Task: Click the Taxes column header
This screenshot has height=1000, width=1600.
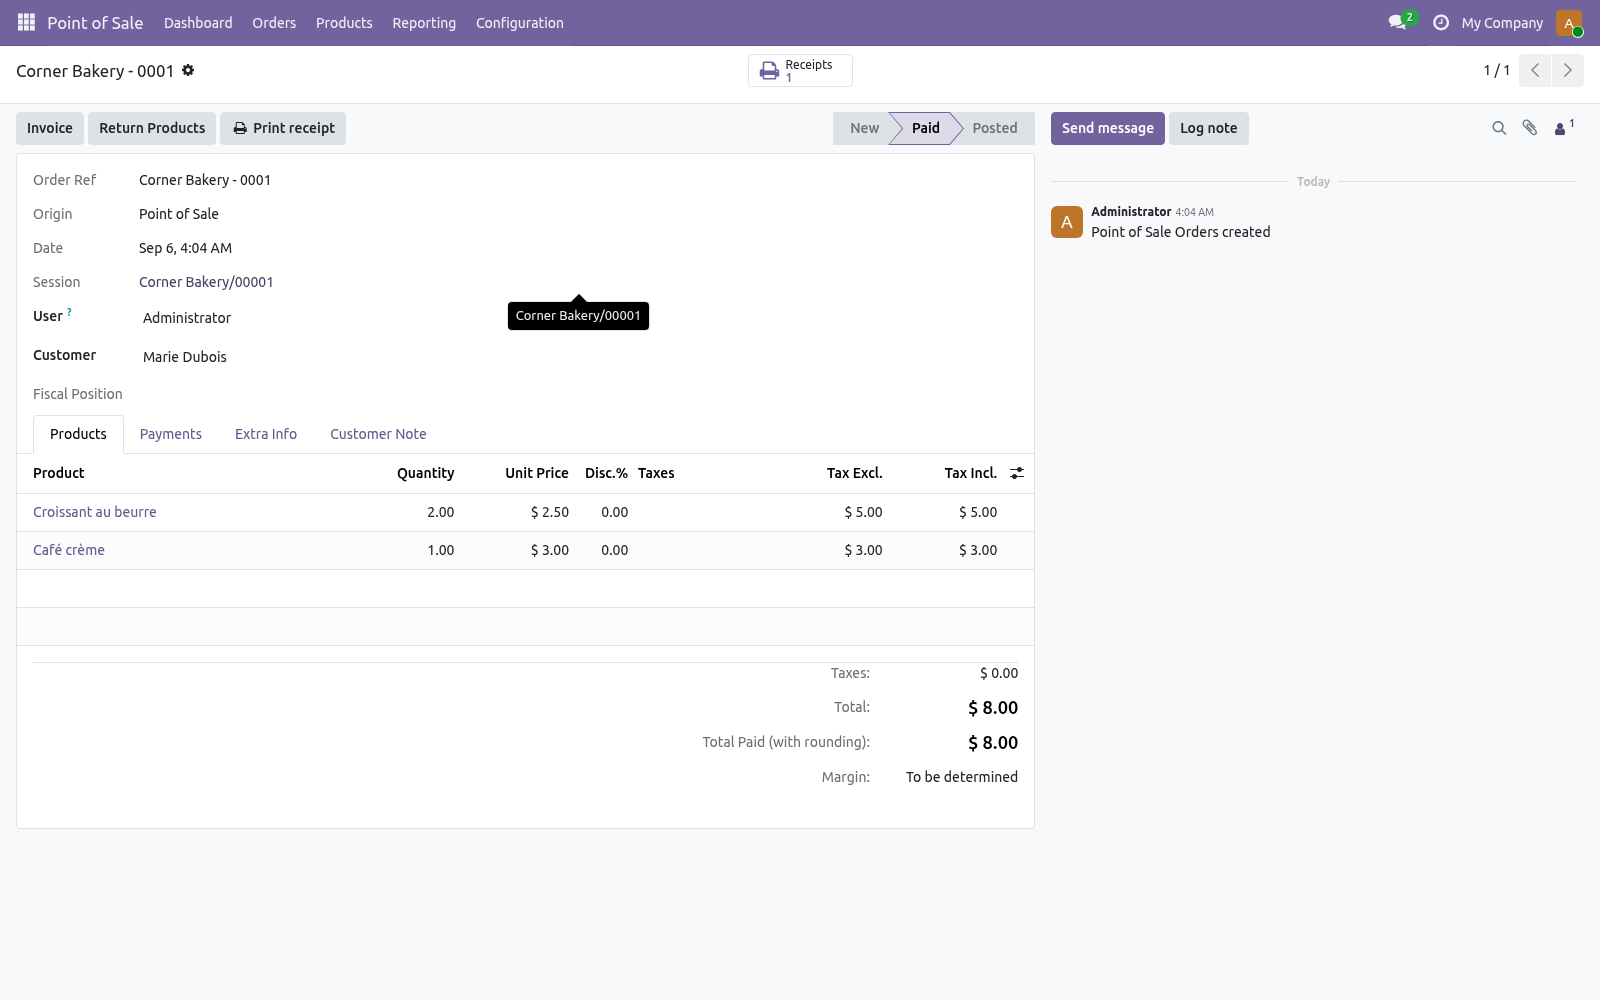Action: [x=656, y=473]
